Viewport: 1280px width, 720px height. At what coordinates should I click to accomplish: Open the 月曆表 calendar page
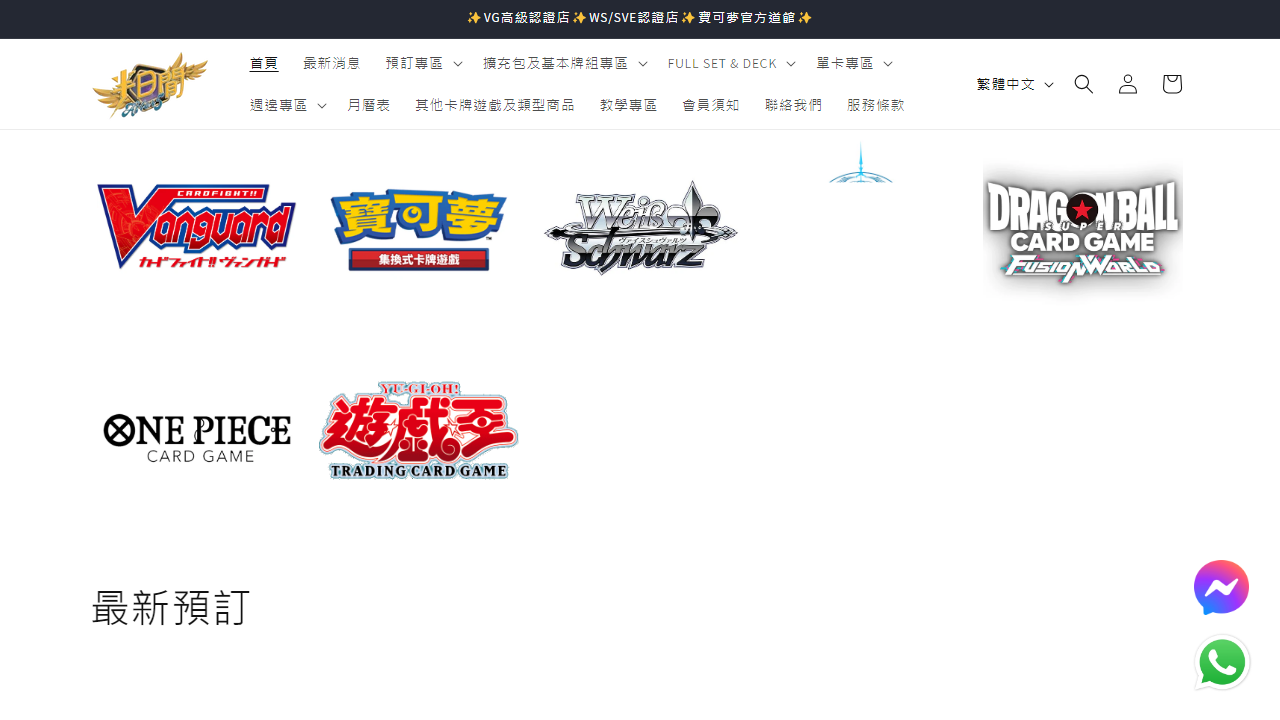[369, 105]
